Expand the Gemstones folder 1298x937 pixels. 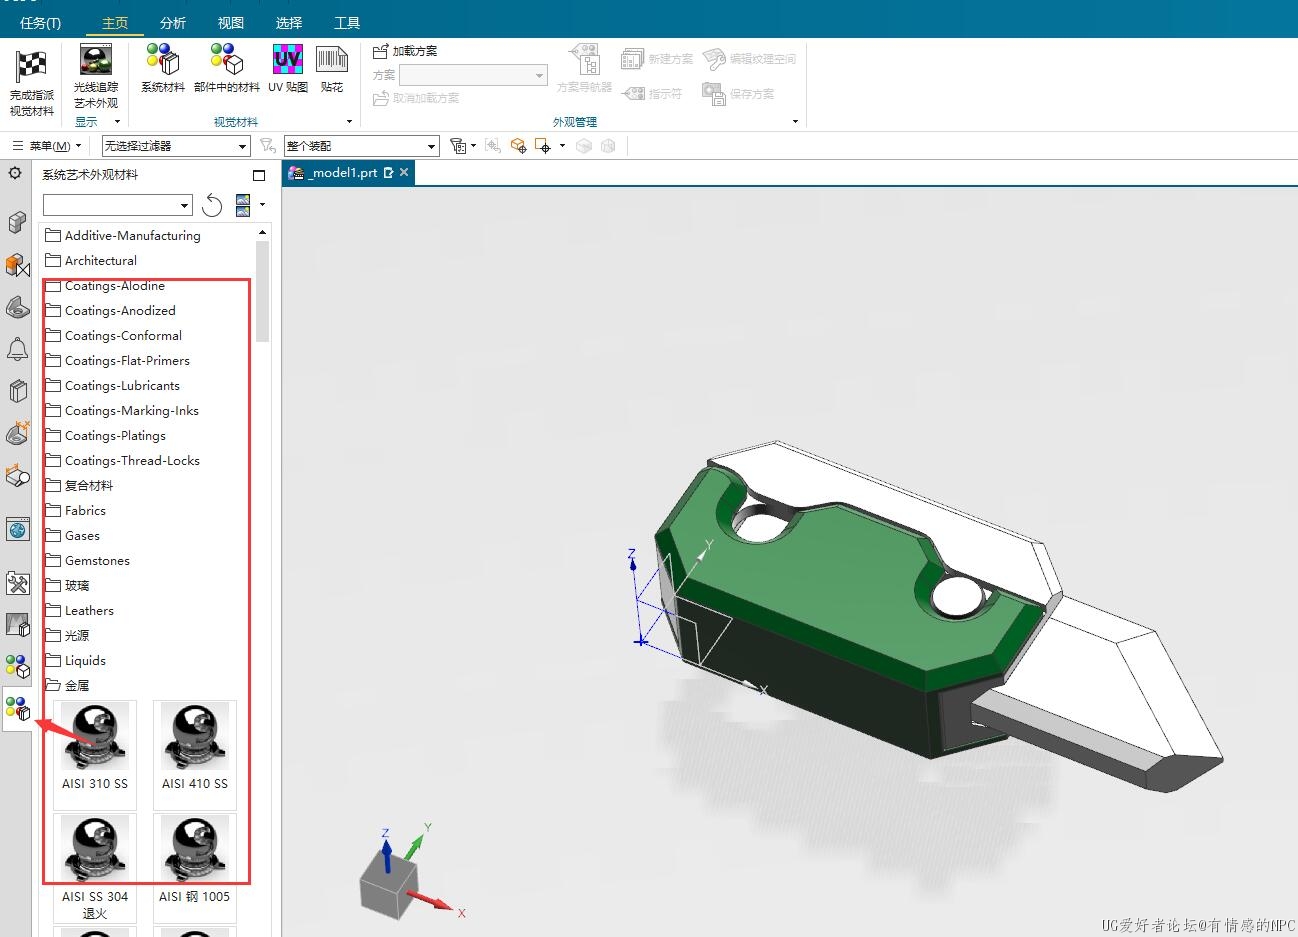87,560
